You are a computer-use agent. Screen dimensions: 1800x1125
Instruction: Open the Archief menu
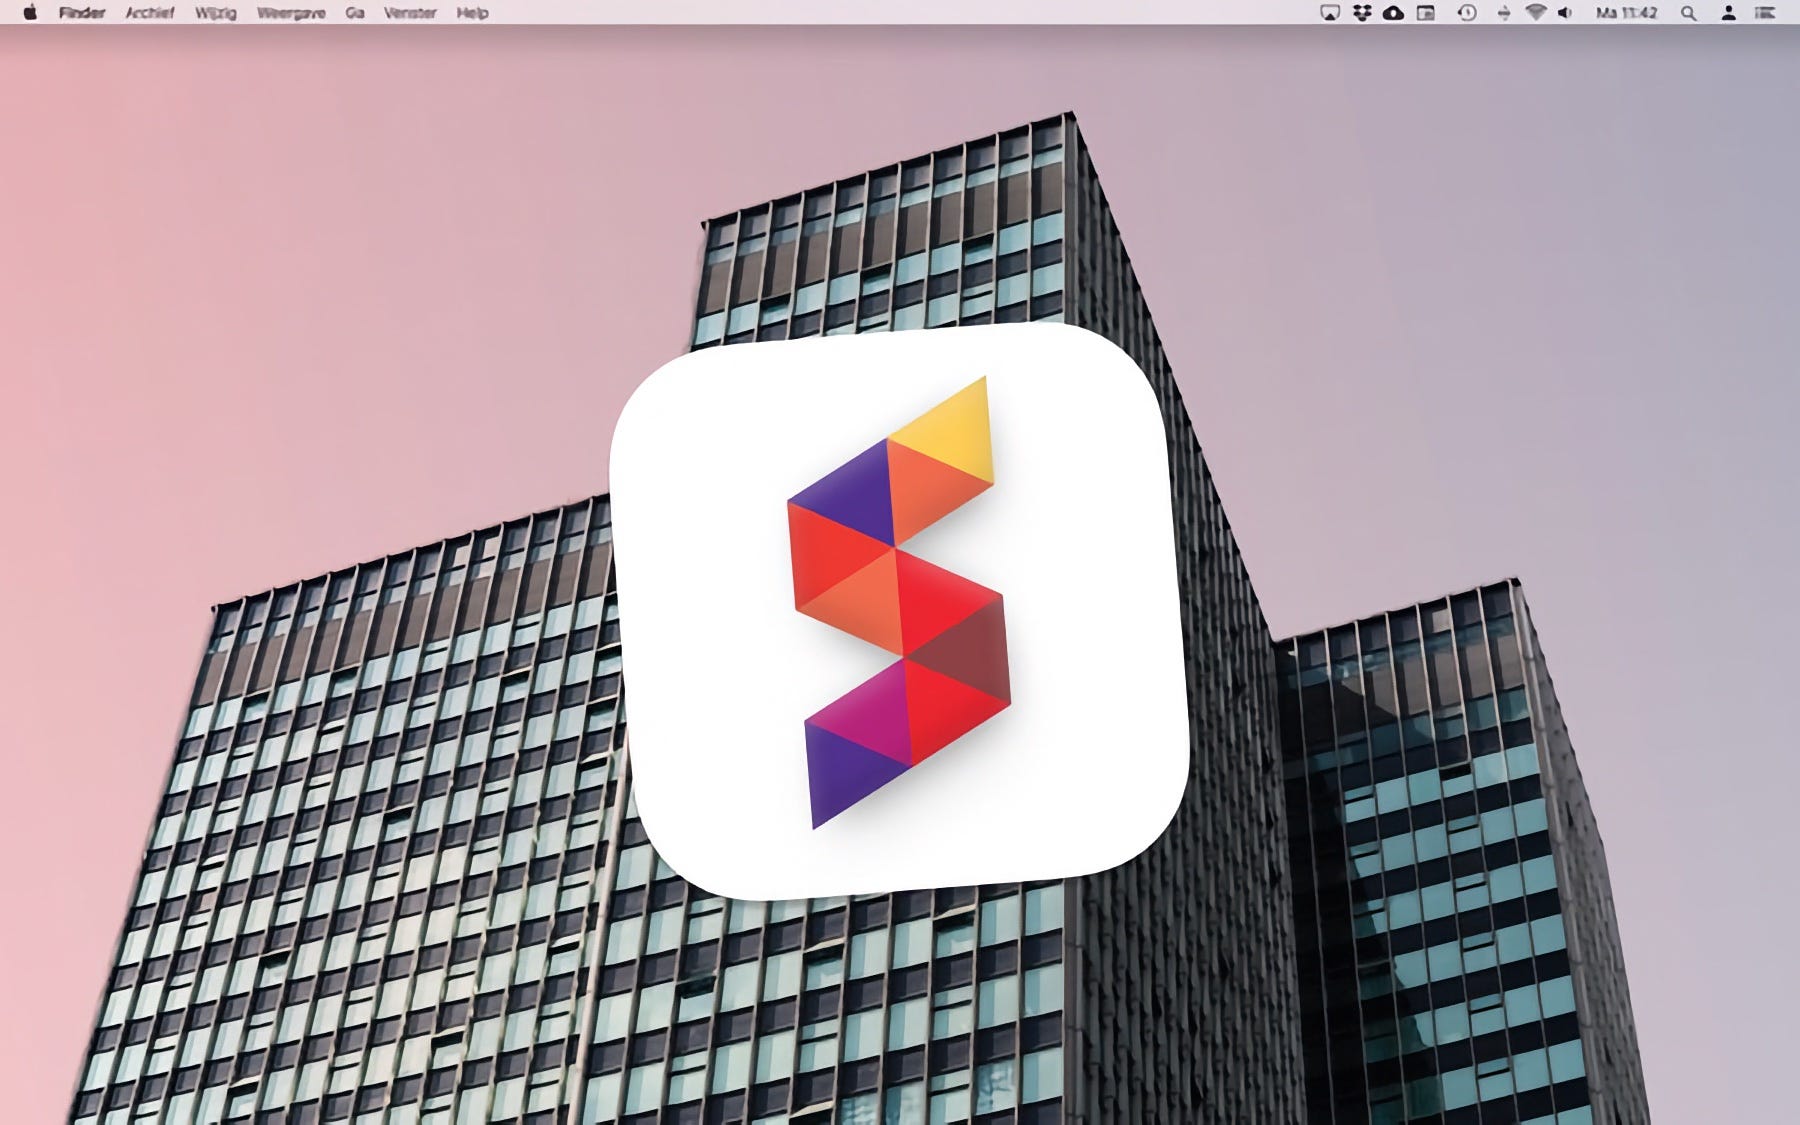[x=150, y=13]
